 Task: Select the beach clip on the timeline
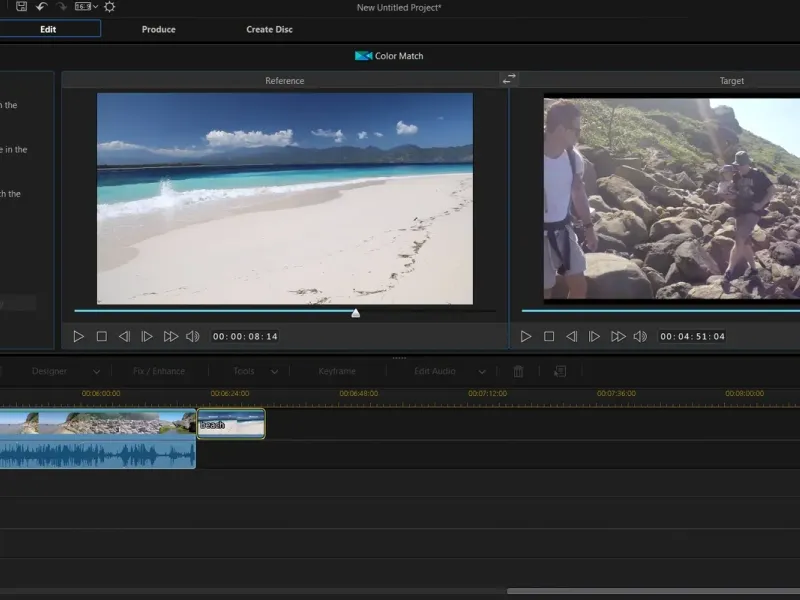point(231,424)
